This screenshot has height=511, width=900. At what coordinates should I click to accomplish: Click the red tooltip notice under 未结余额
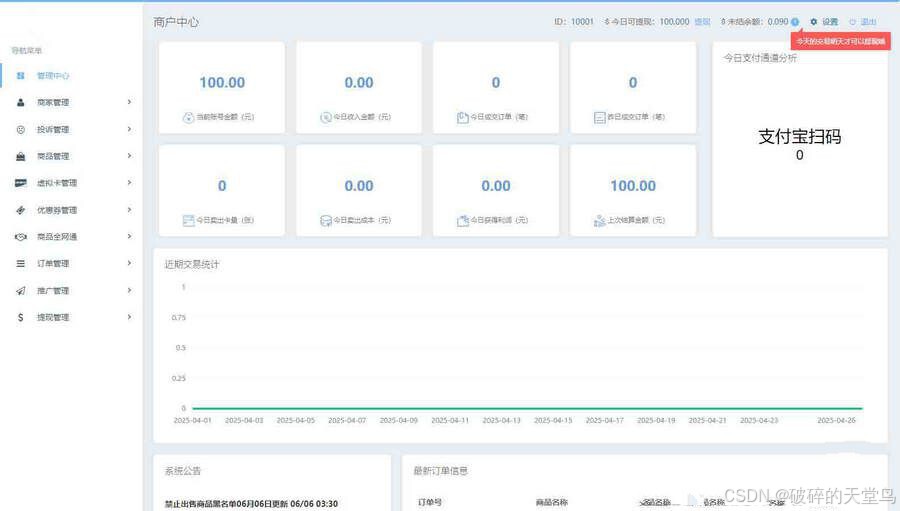pos(840,41)
